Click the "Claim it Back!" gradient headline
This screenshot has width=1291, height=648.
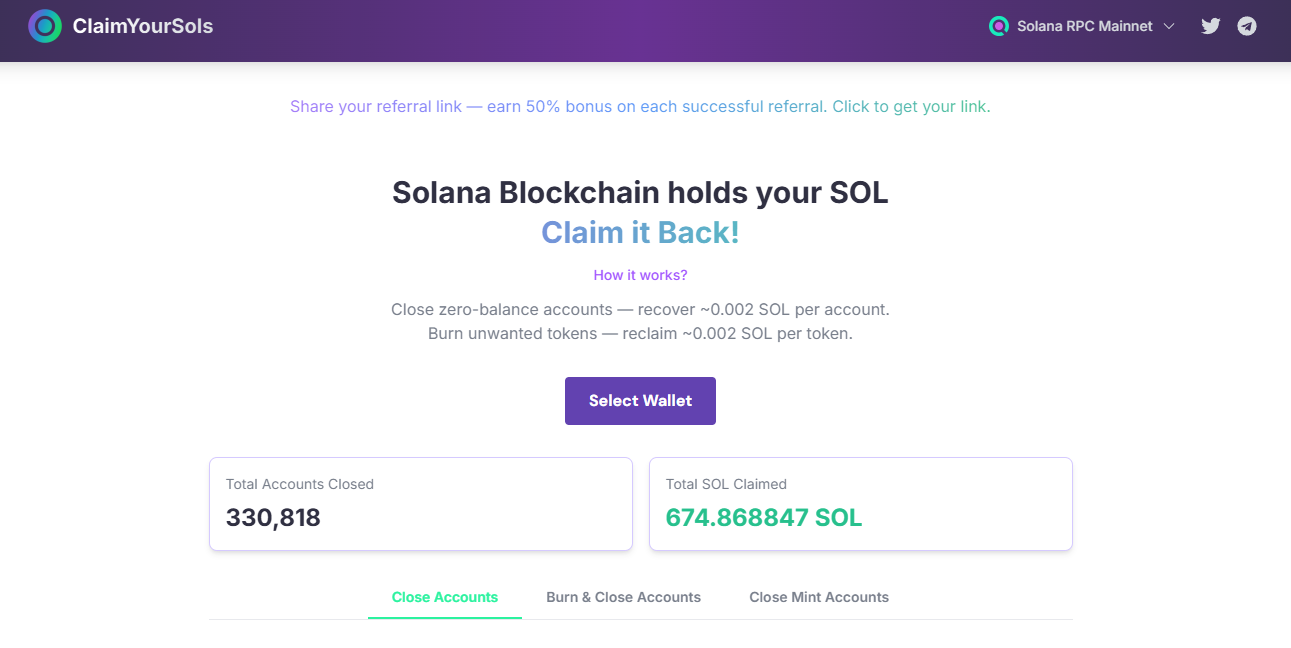click(640, 233)
